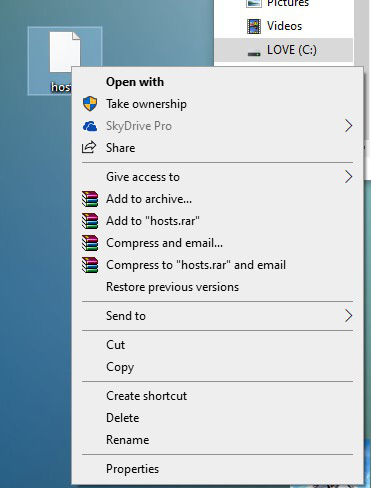Click the Videos folder icon in Explorer
This screenshot has width=371, height=488.
pos(254,26)
